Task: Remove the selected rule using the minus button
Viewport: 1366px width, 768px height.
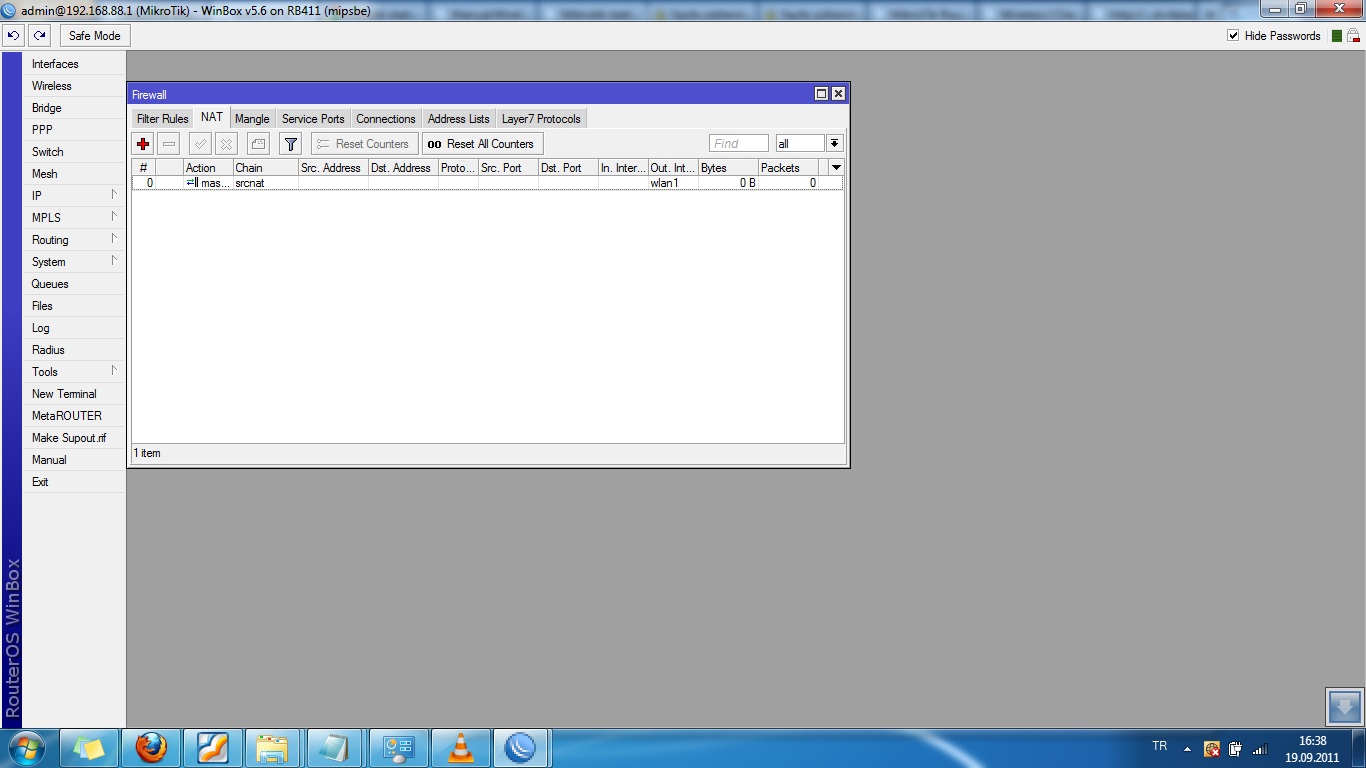Action: (x=169, y=144)
